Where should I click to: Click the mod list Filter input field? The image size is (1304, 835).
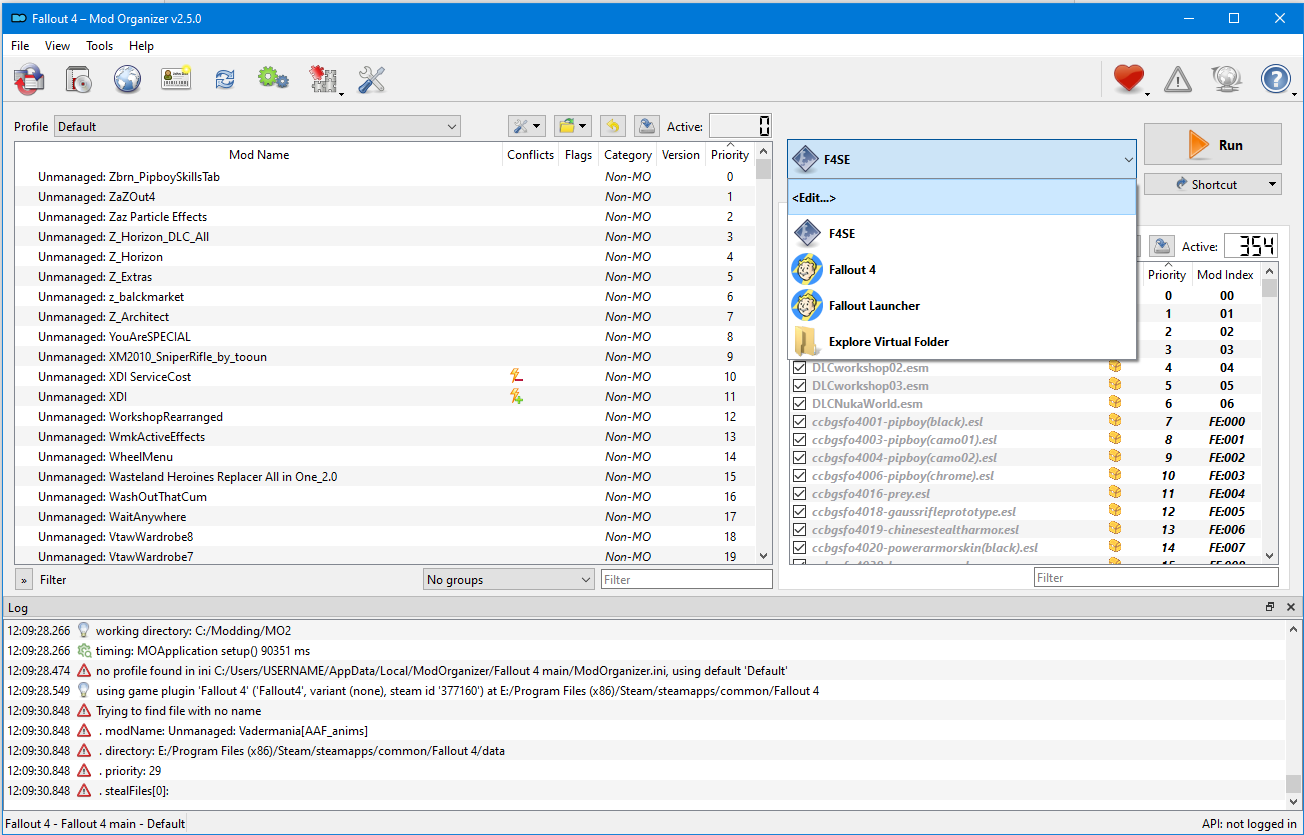click(x=686, y=580)
